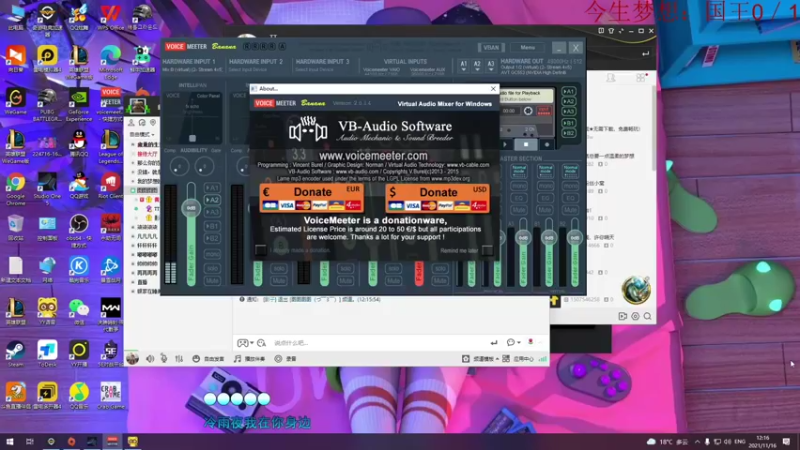800x450 pixels.
Task: Click the VB-Audio logo in About dialog
Action: coord(308,131)
